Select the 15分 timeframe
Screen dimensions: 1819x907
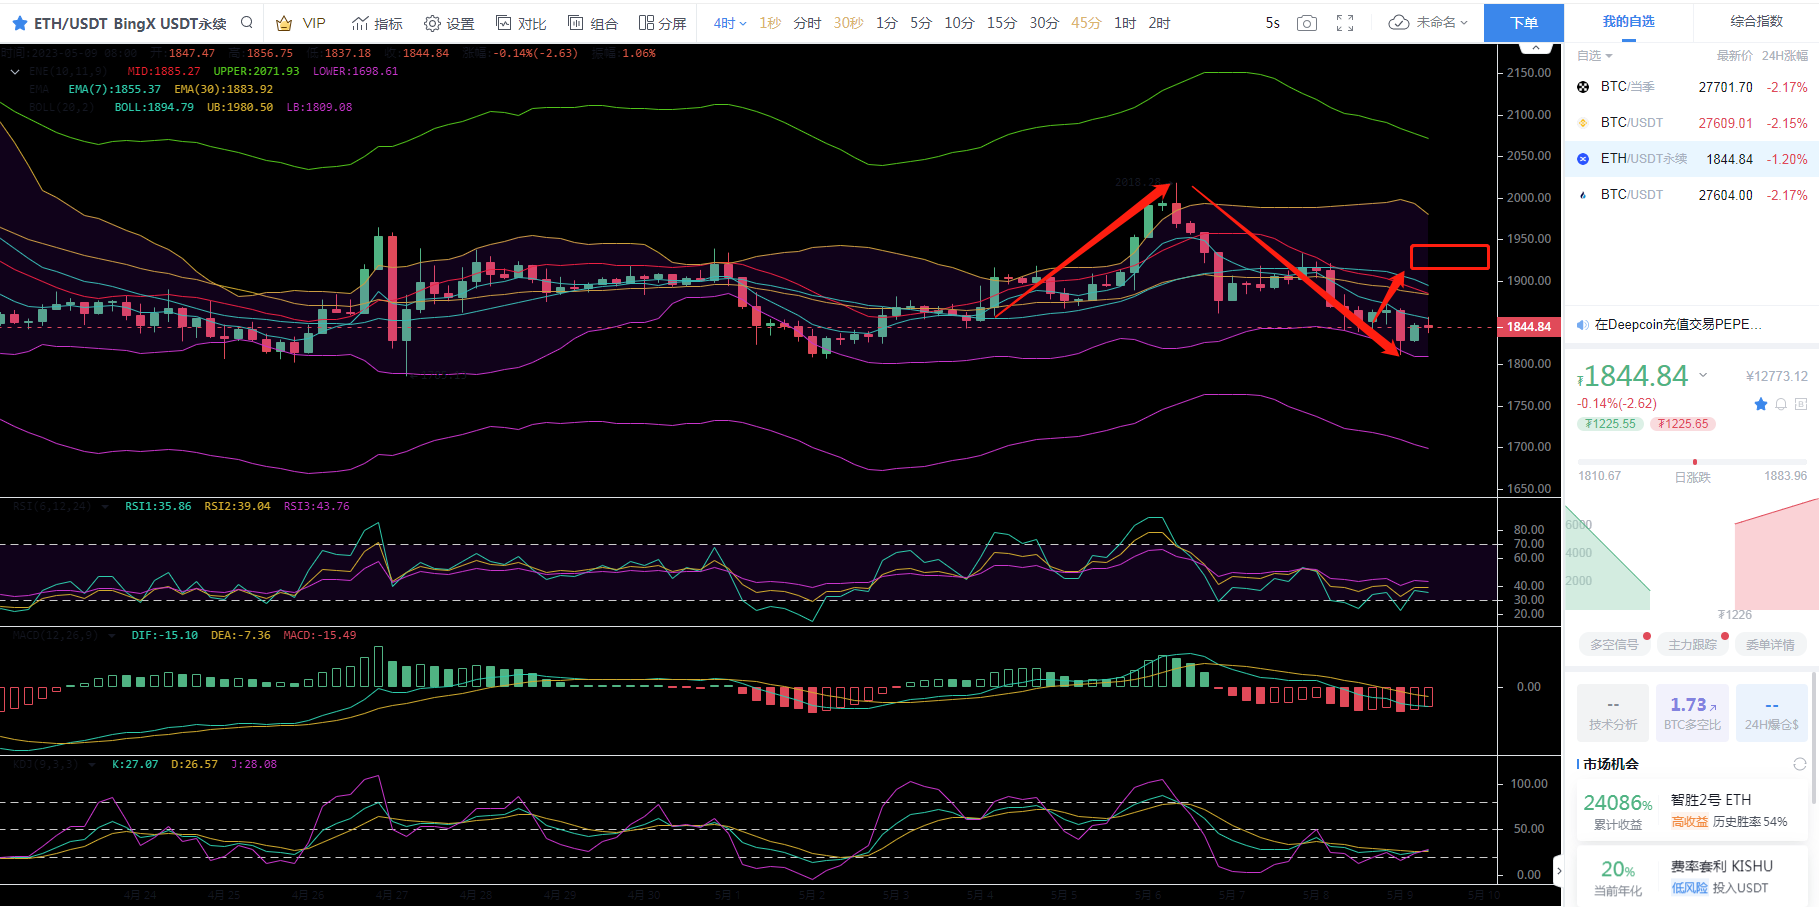[x=1001, y=23]
